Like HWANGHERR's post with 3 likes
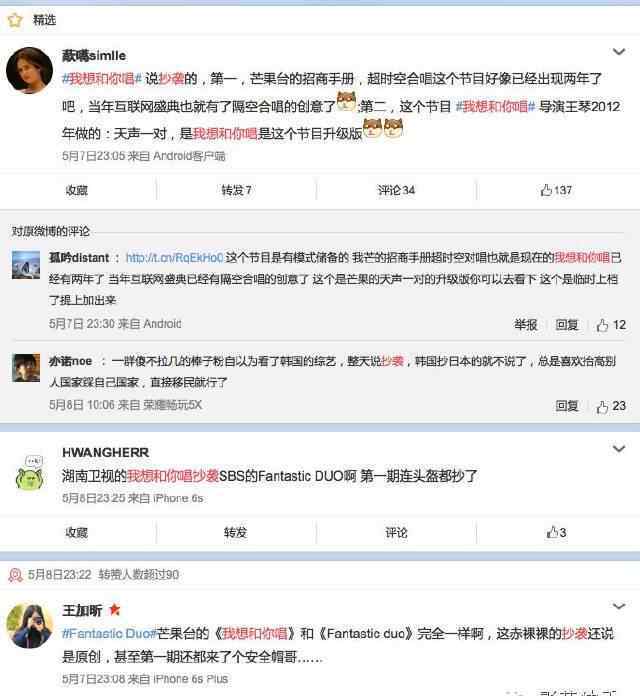This screenshot has height=696, width=640. click(556, 532)
